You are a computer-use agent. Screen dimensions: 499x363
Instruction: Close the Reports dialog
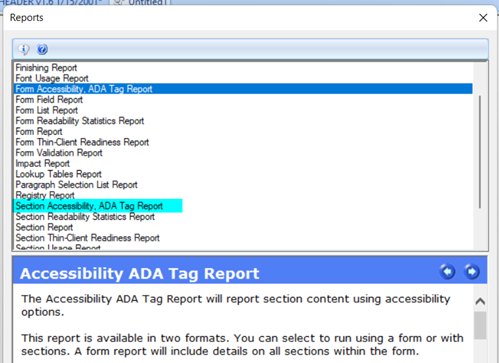(483, 18)
